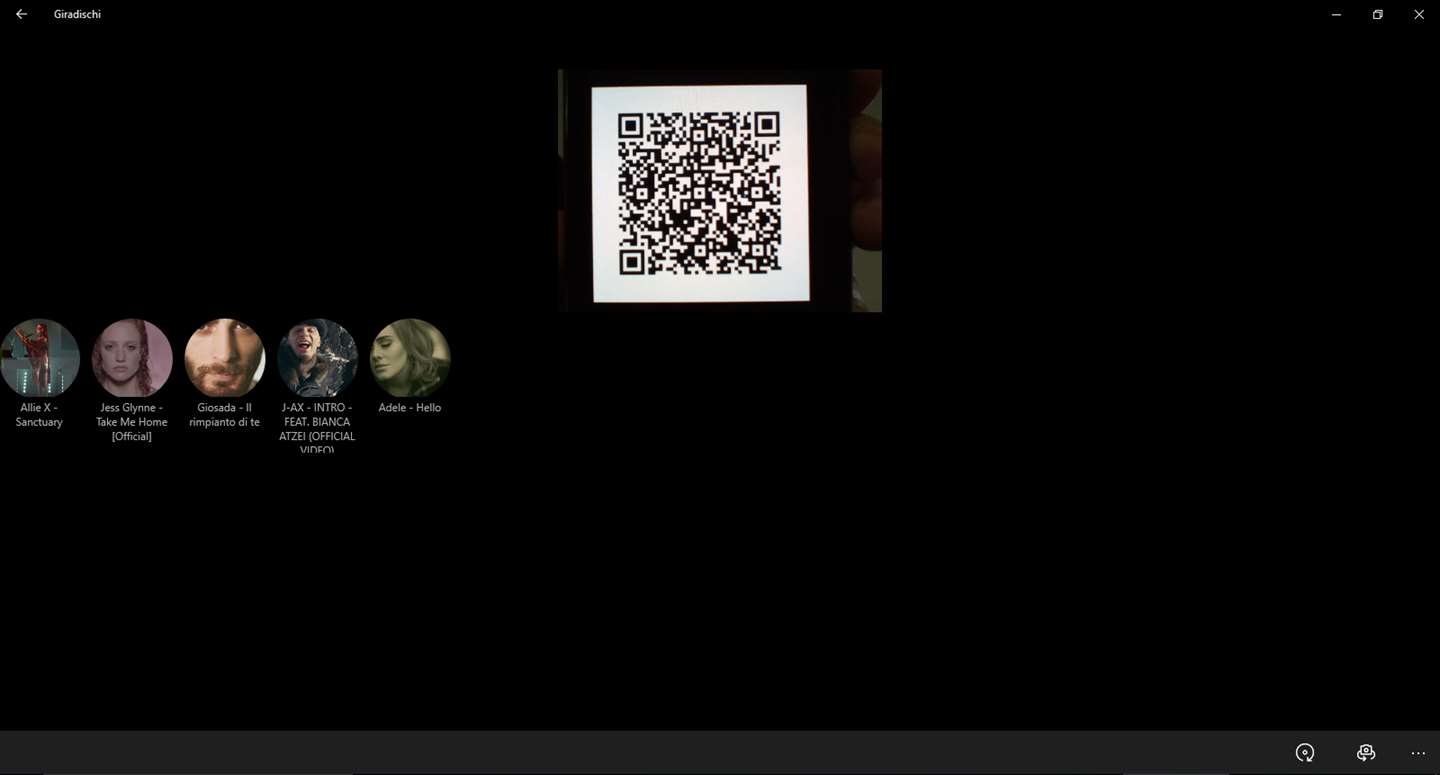Choose the Giosada - Il rimpianto di te thumbnail
The width and height of the screenshot is (1440, 775).
[225, 358]
